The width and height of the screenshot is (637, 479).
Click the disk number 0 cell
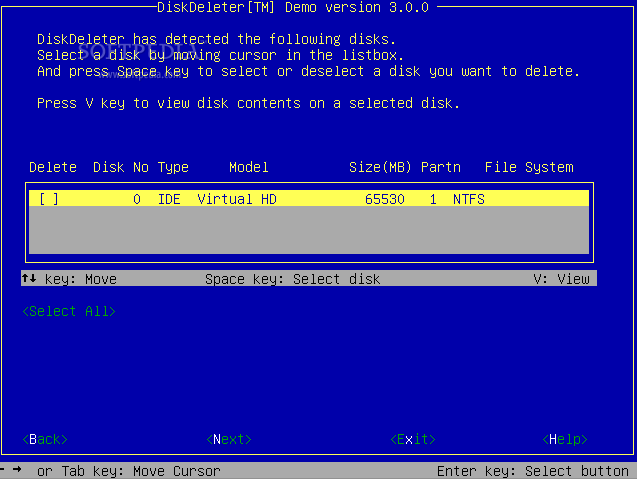137,199
